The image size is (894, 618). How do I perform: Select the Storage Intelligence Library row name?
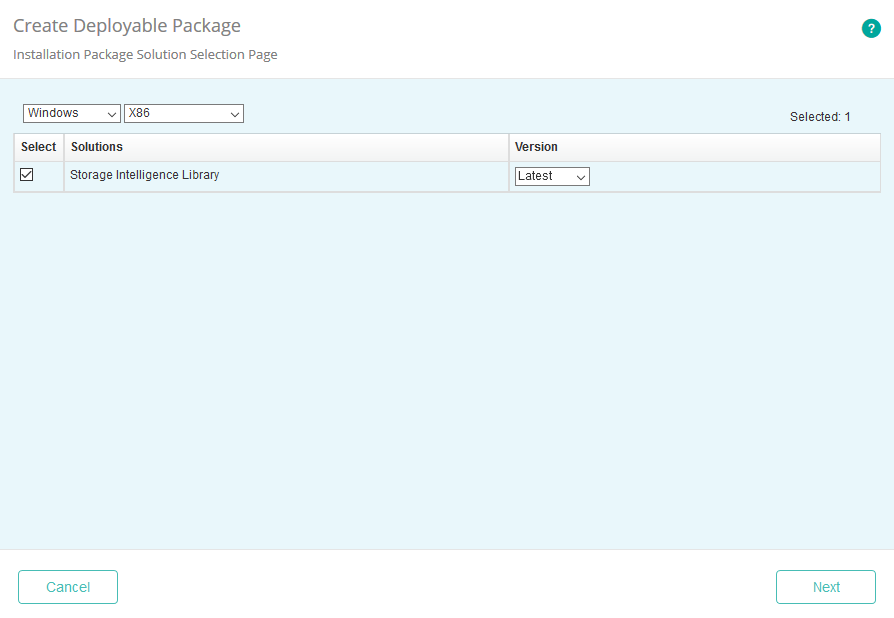pyautogui.click(x=144, y=175)
